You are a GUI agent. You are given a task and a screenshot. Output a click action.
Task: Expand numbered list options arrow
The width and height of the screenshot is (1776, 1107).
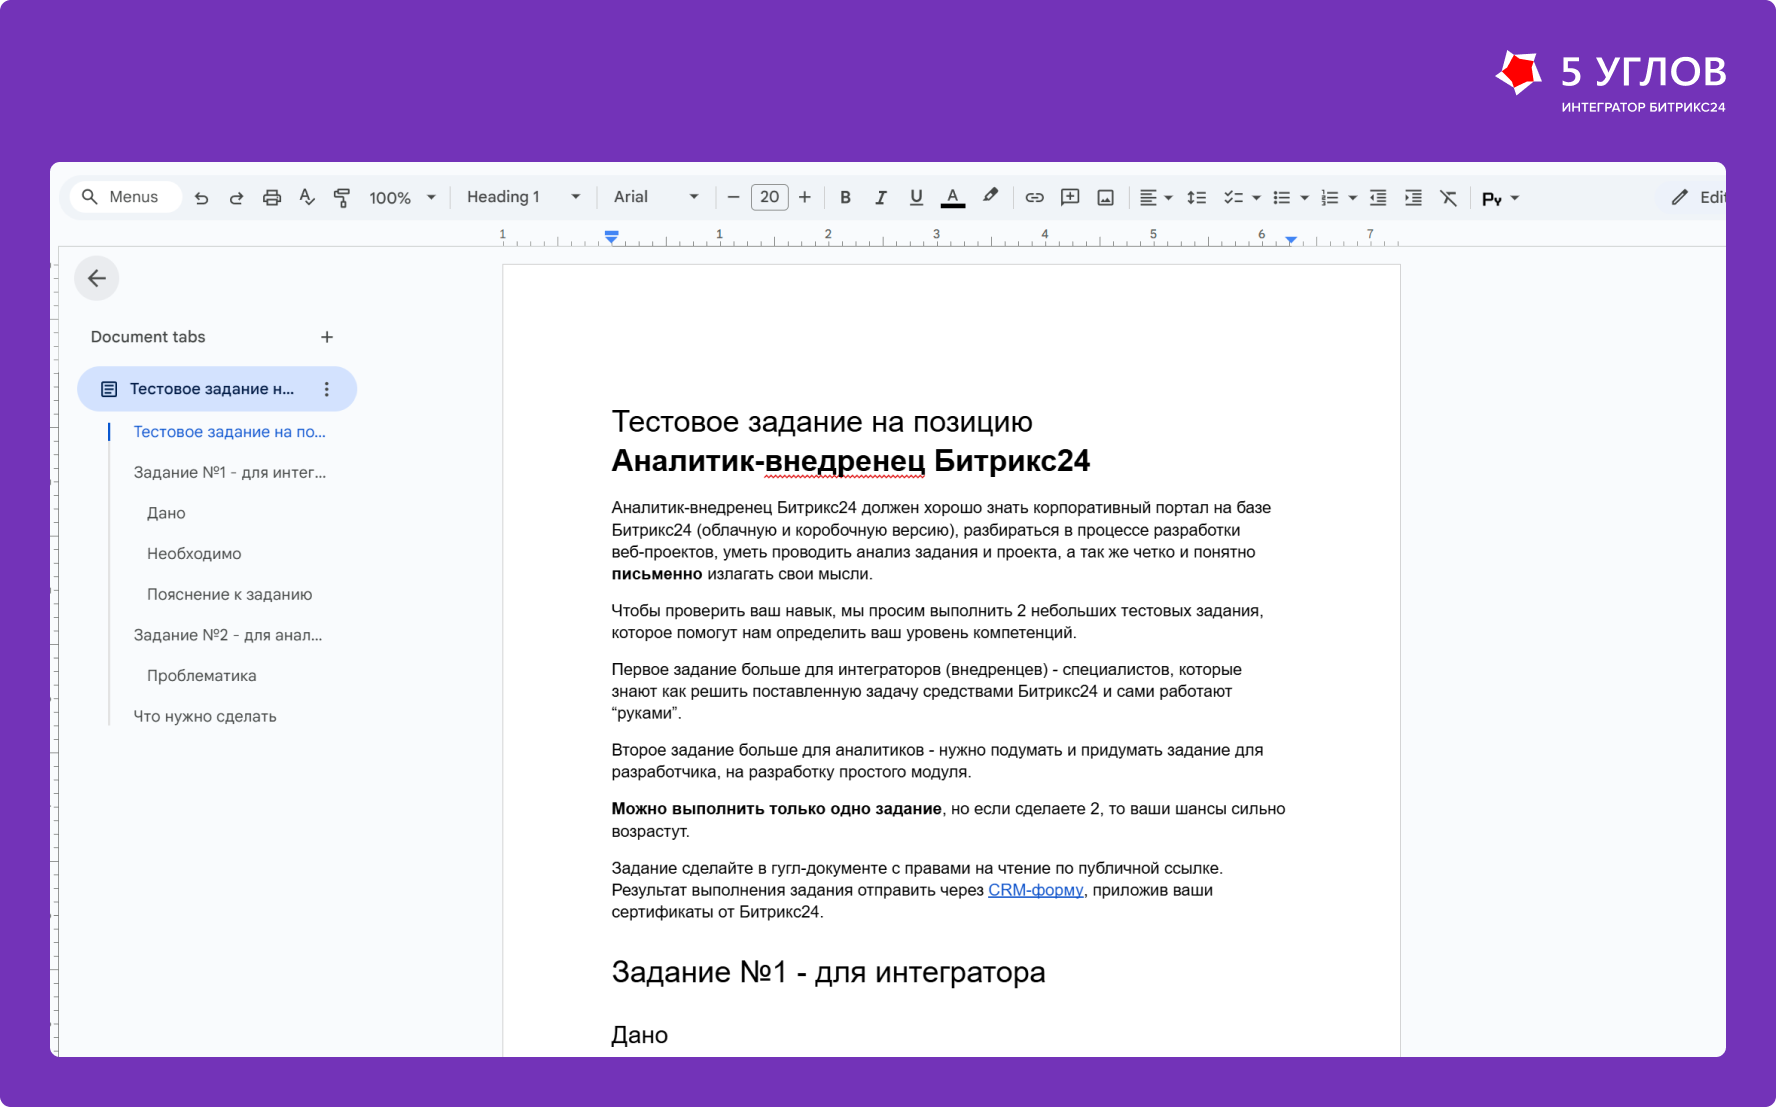tap(1352, 198)
